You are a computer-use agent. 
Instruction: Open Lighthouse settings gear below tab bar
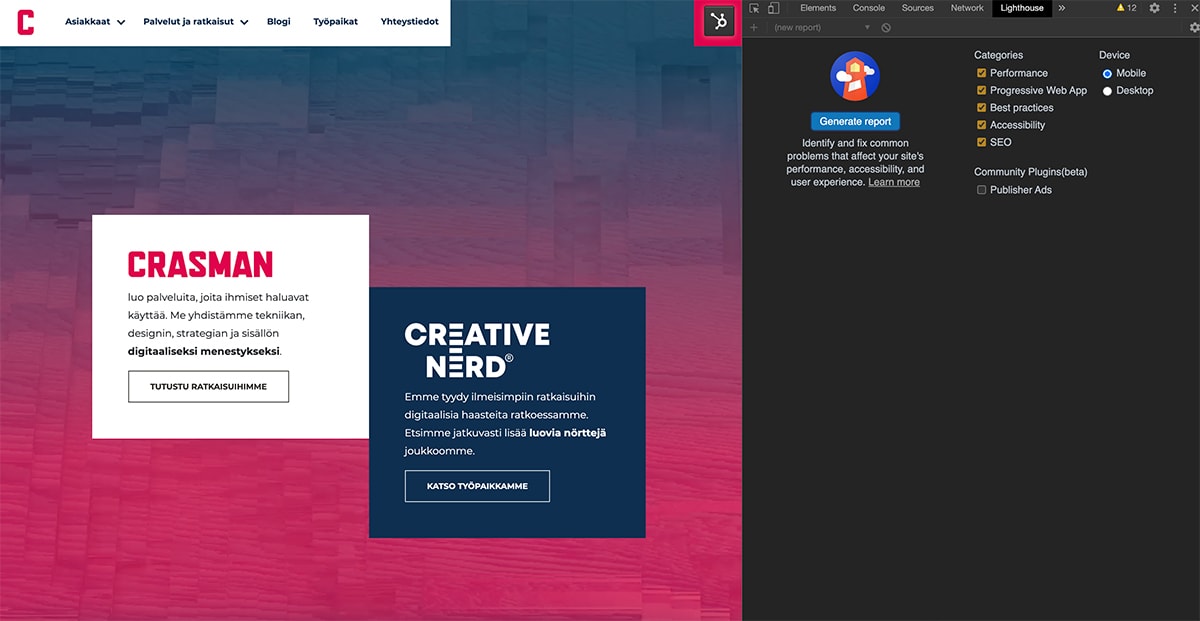point(1194,27)
